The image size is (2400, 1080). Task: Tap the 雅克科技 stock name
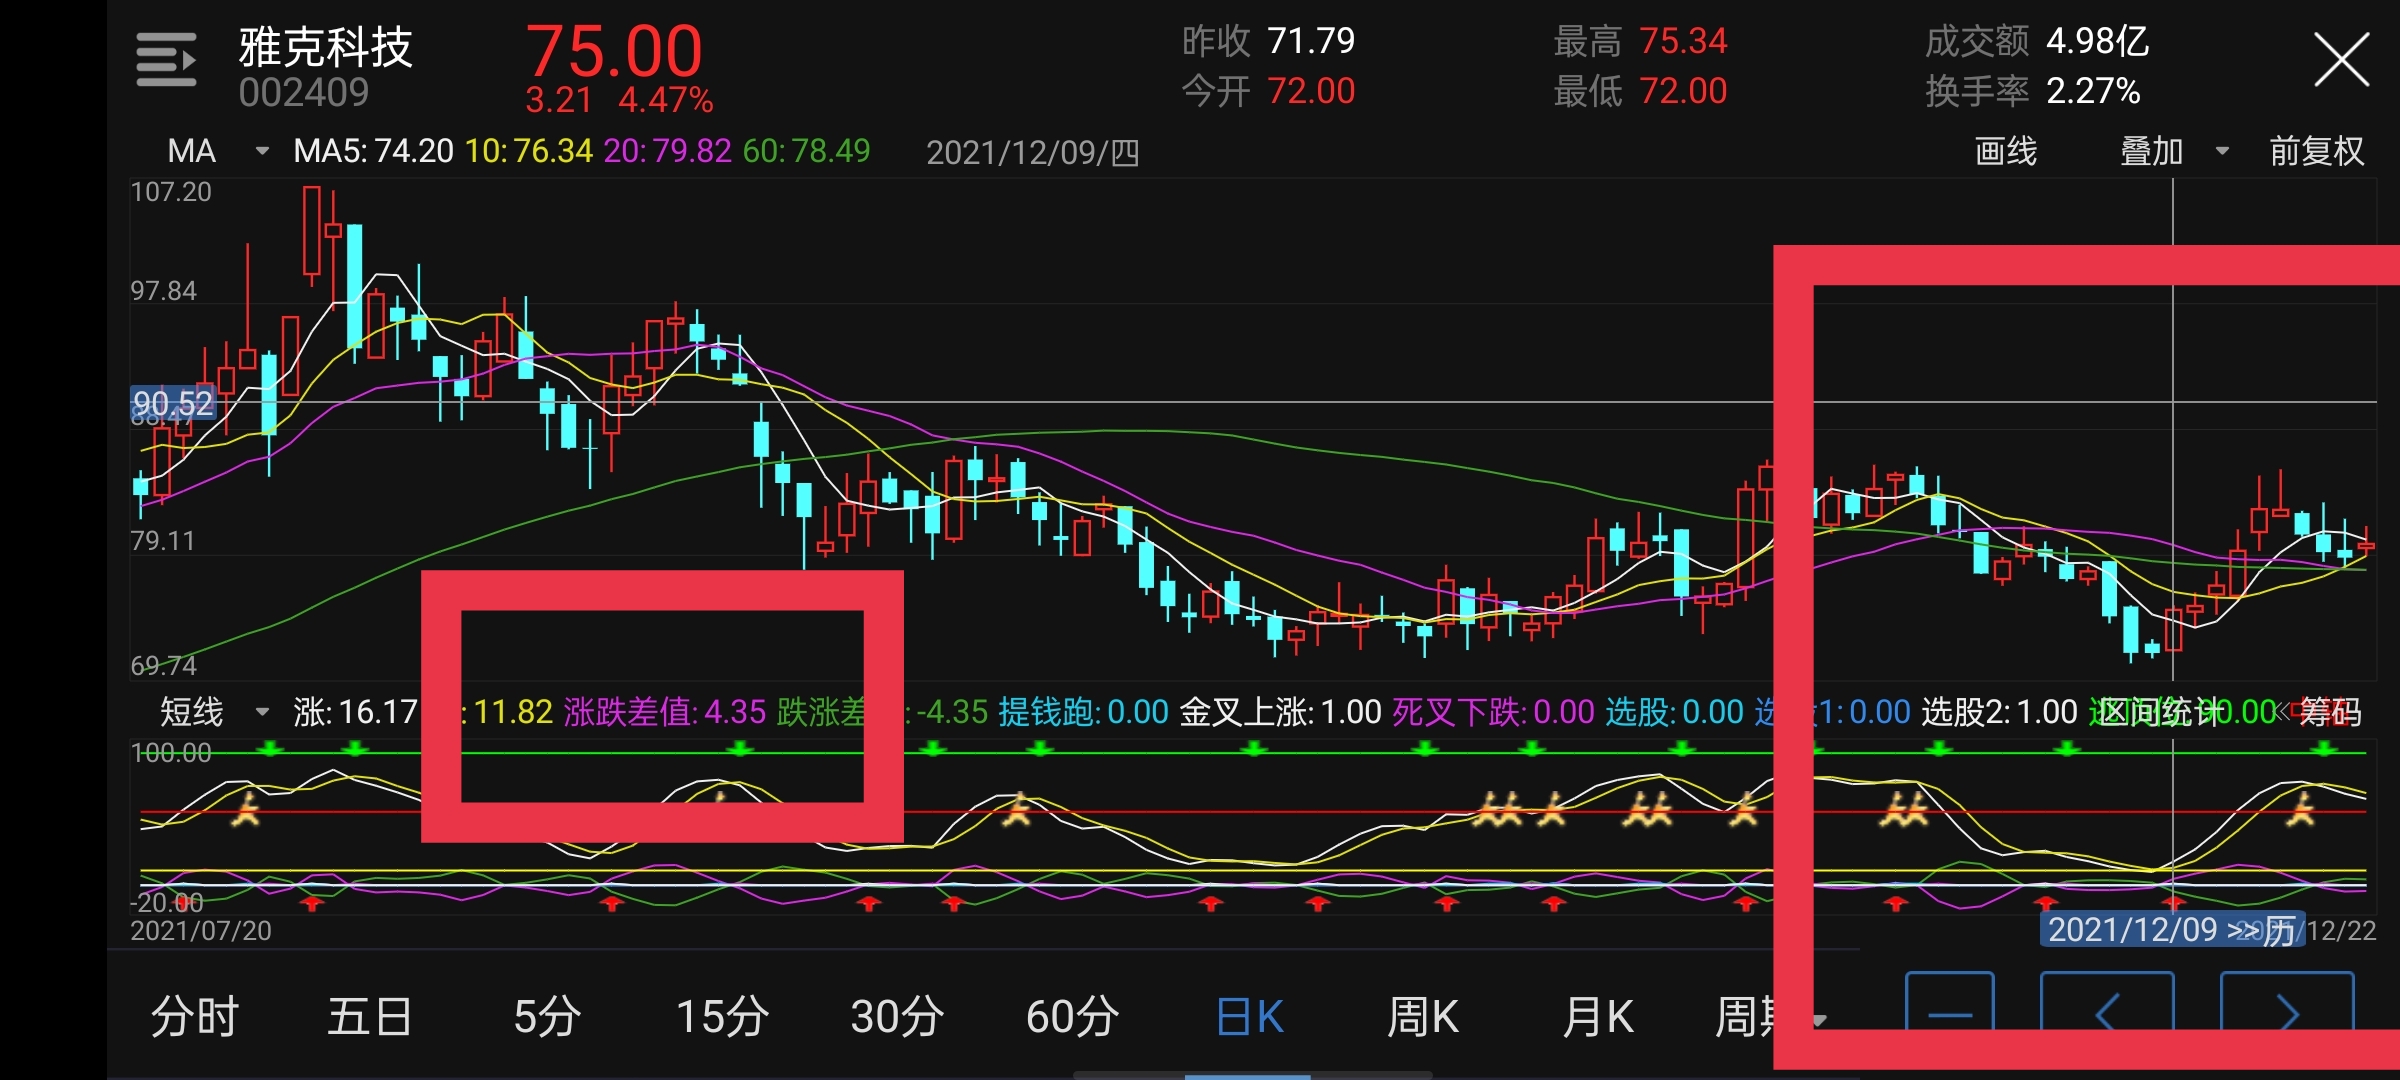click(x=325, y=48)
